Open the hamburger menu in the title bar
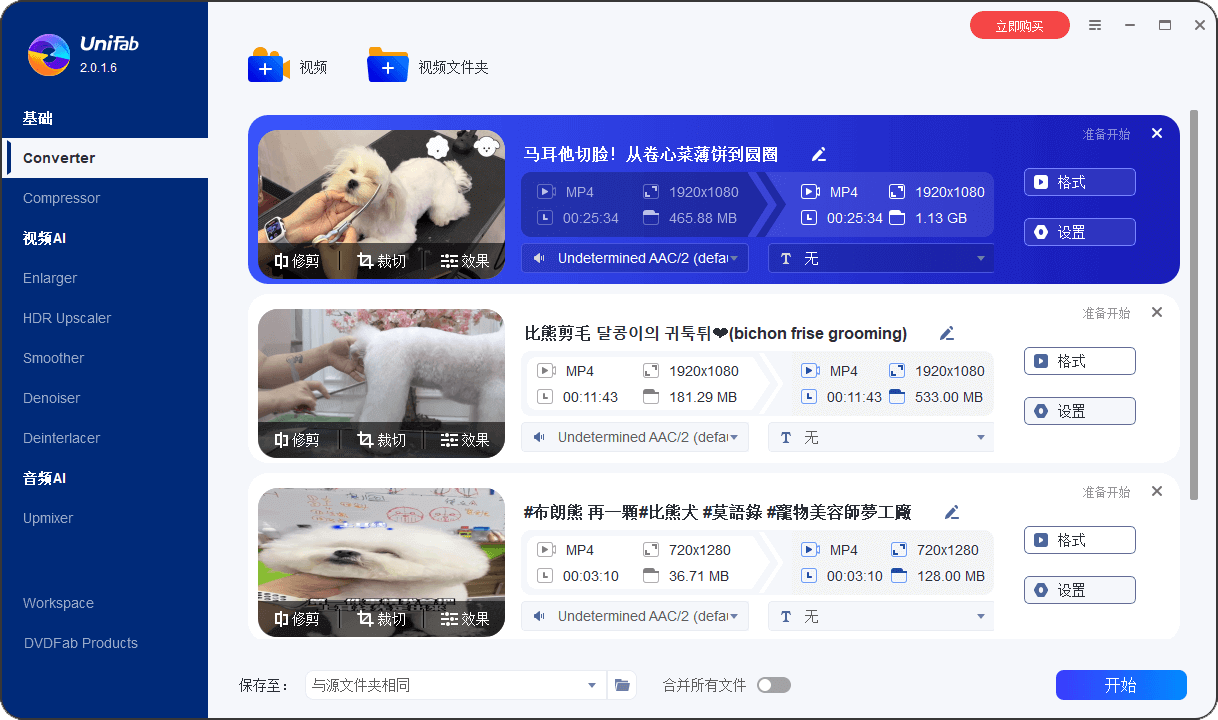The width and height of the screenshot is (1218, 720). pos(1094,25)
